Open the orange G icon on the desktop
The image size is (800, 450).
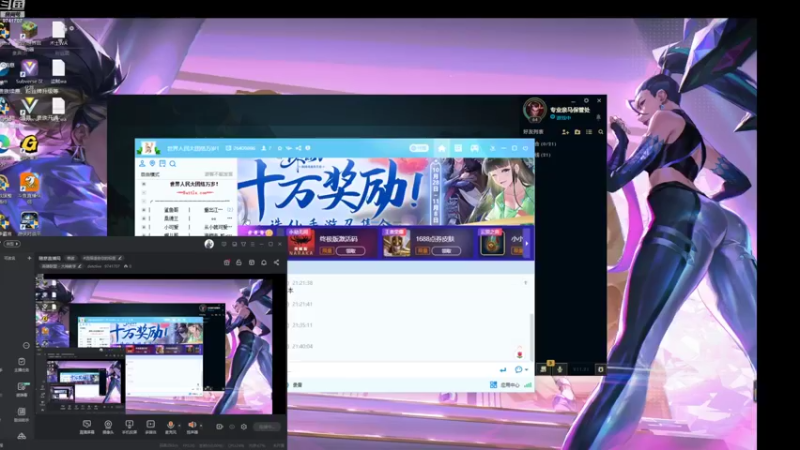(x=29, y=144)
